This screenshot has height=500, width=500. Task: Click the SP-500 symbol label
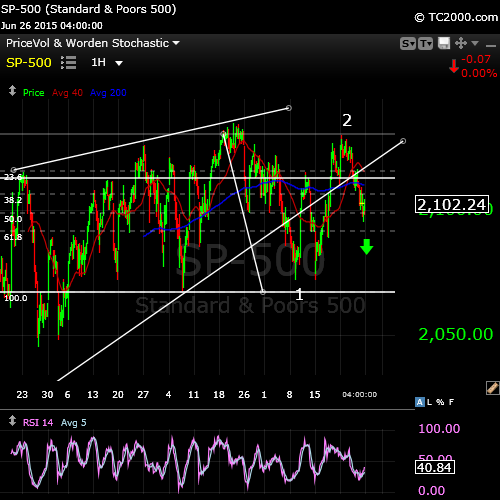point(29,63)
